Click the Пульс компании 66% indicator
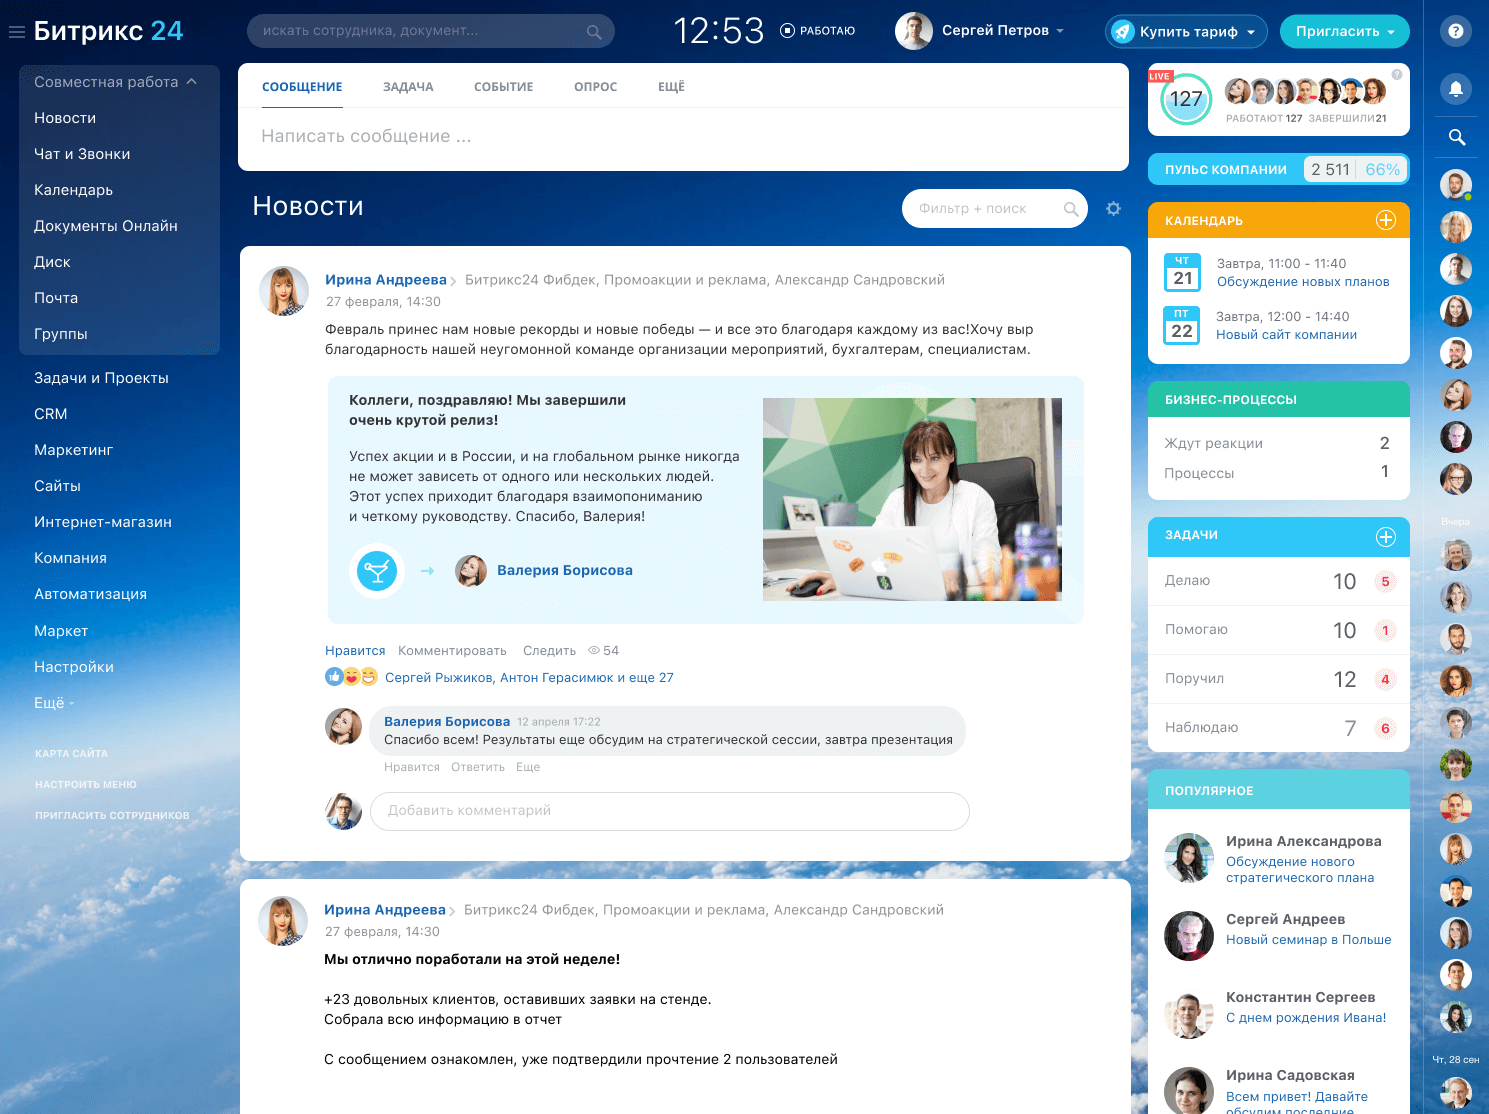Viewport: 1489px width, 1114px height. pyautogui.click(x=1382, y=170)
